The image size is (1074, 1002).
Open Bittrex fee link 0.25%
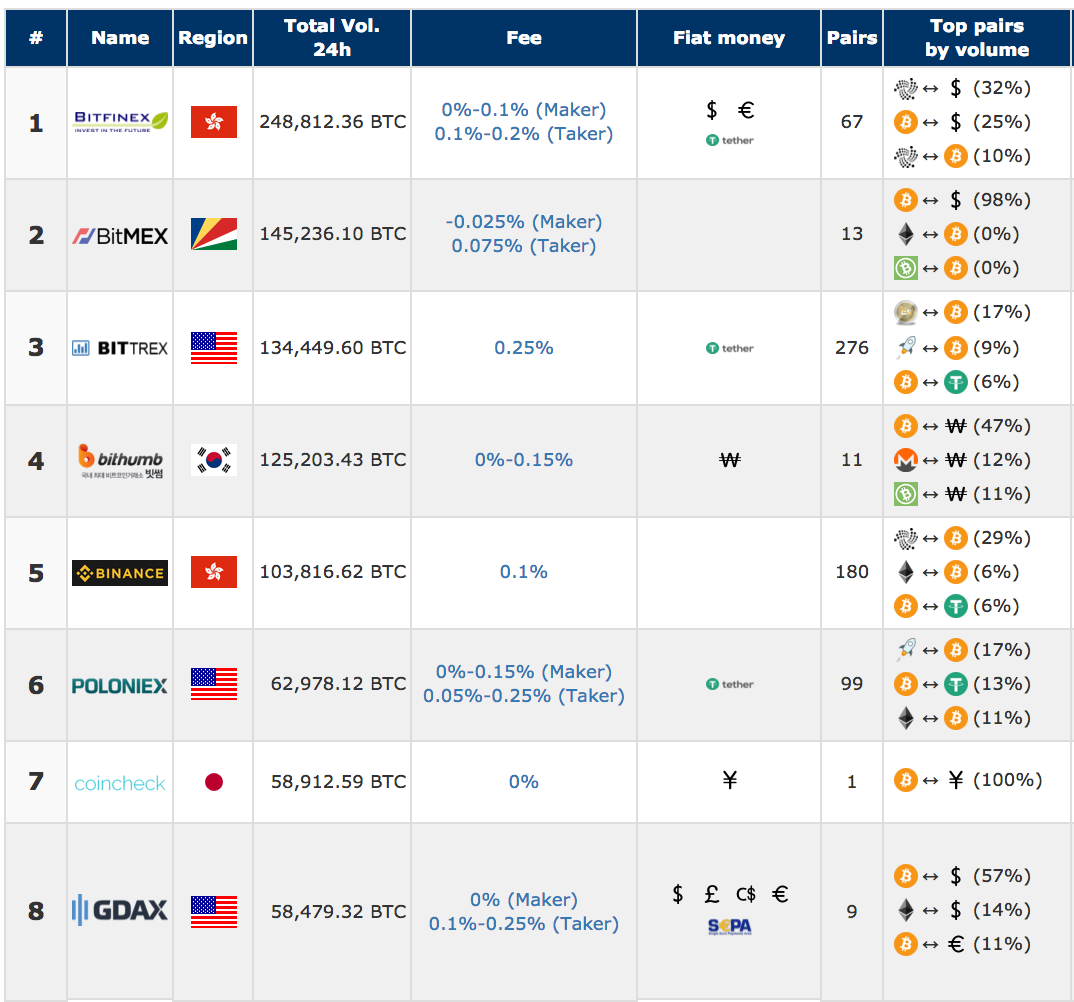(x=524, y=348)
